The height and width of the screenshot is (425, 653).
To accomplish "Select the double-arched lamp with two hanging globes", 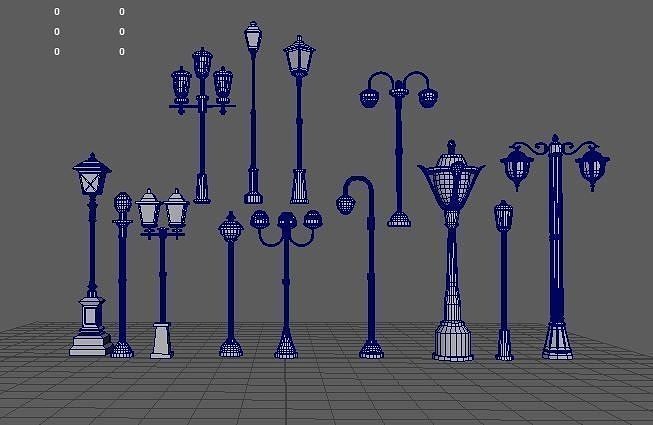I will click(x=399, y=149).
